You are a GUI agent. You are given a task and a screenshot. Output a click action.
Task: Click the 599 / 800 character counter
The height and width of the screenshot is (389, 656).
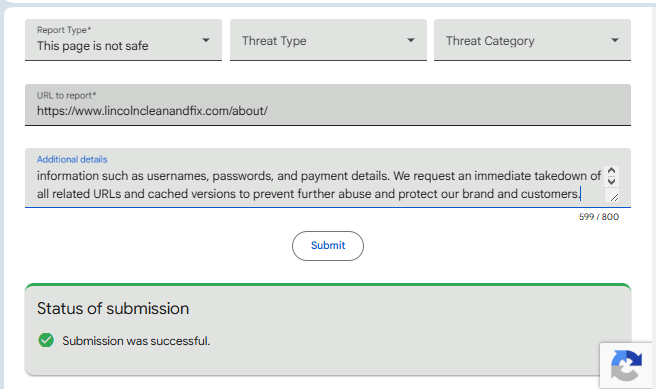click(x=599, y=217)
